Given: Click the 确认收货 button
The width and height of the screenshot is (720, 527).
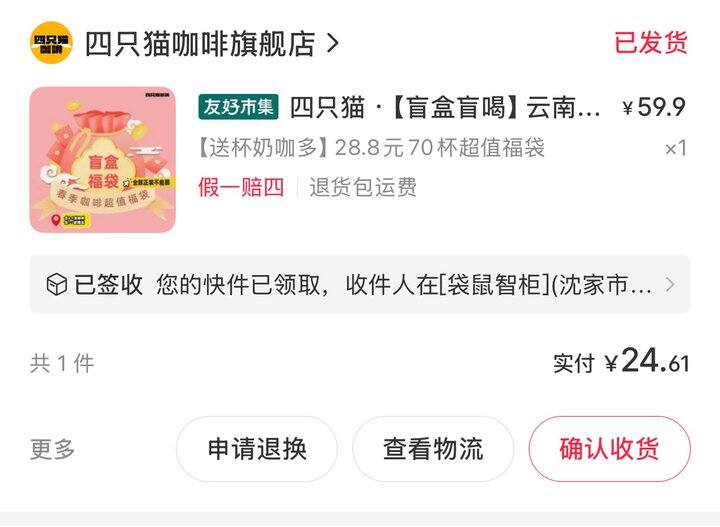Looking at the screenshot, I should point(609,449).
